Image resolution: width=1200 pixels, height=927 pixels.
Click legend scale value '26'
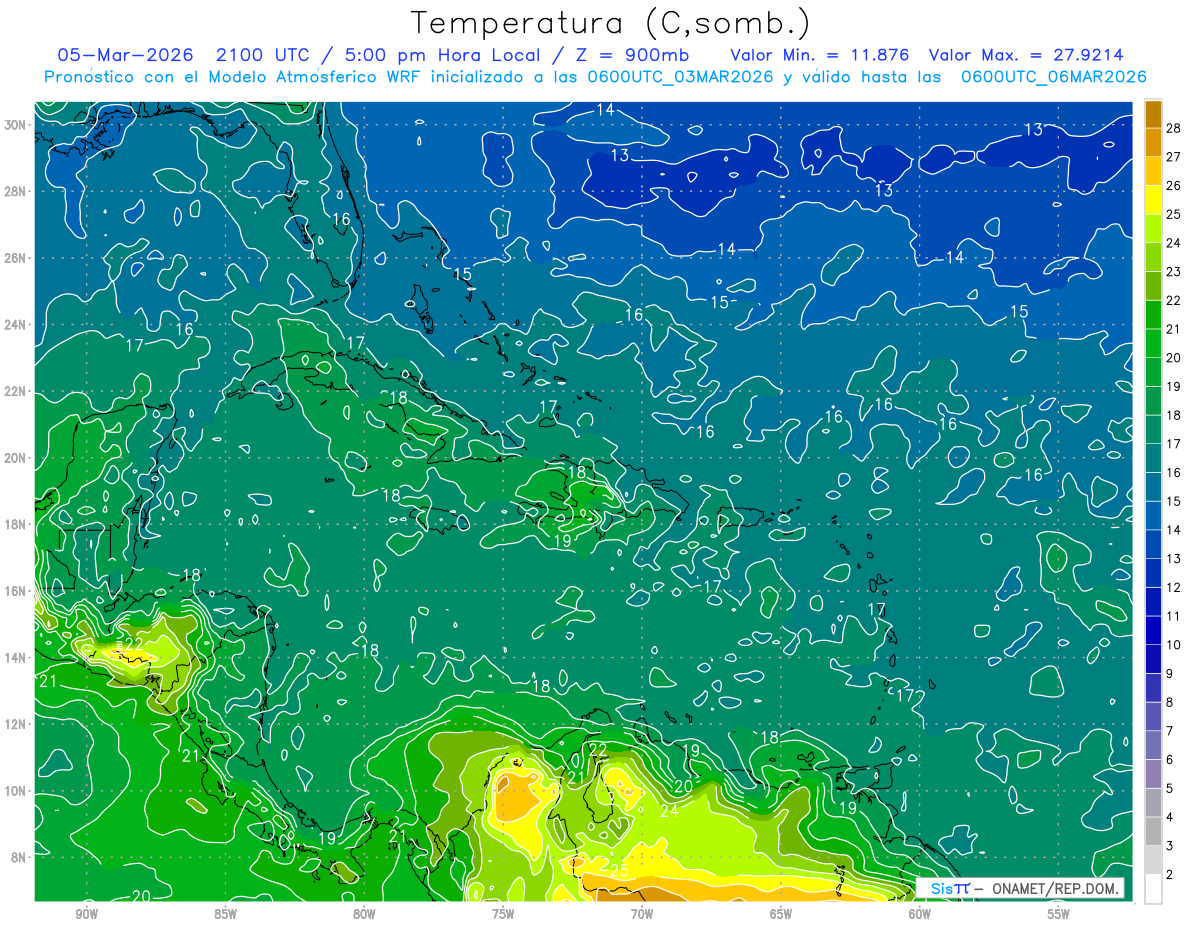(1174, 186)
